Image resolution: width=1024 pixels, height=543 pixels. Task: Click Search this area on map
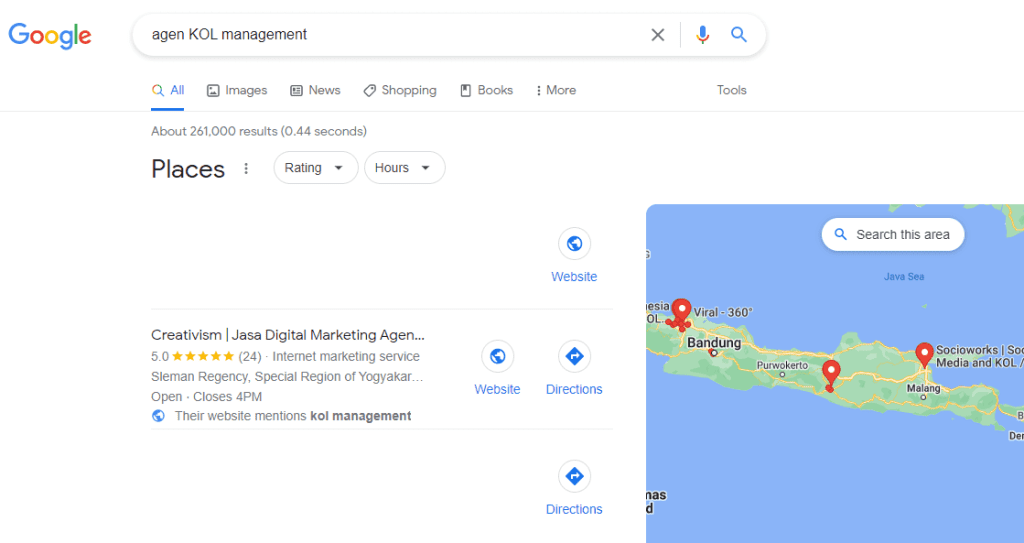pos(893,235)
